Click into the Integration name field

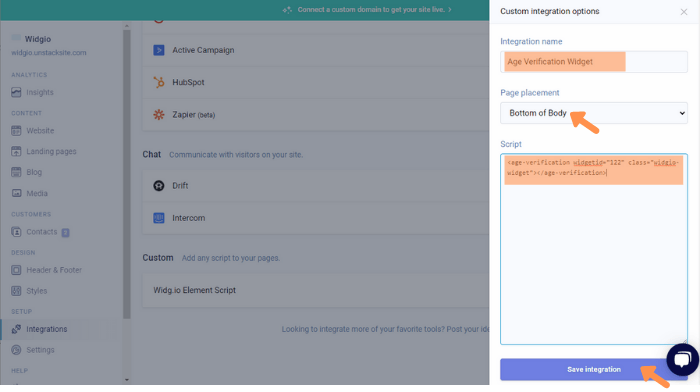pos(594,62)
